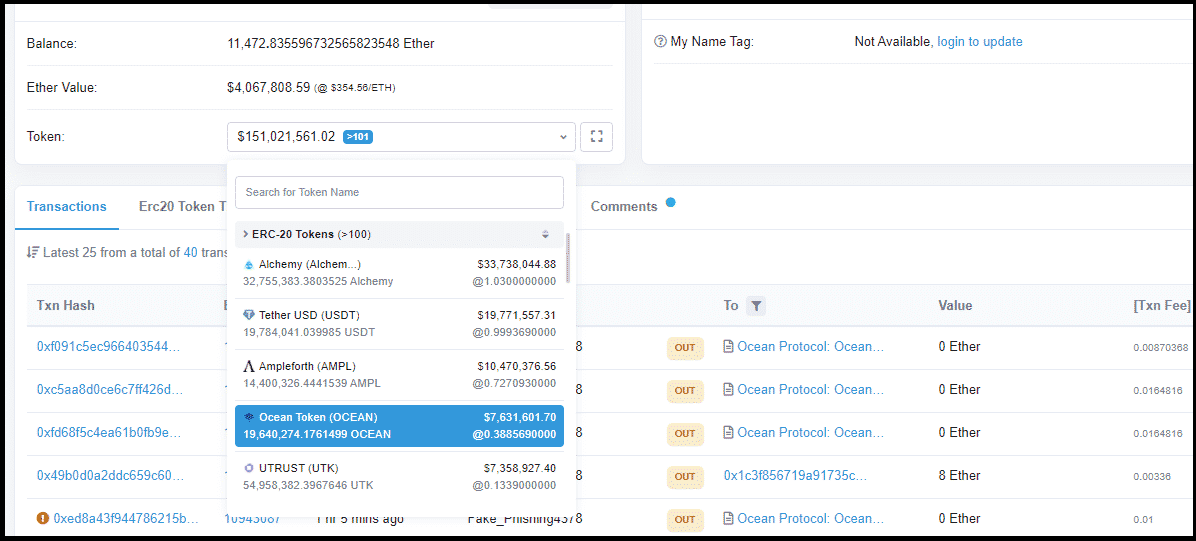1196x541 pixels.
Task: Open the Comments tab
Action: tap(624, 207)
